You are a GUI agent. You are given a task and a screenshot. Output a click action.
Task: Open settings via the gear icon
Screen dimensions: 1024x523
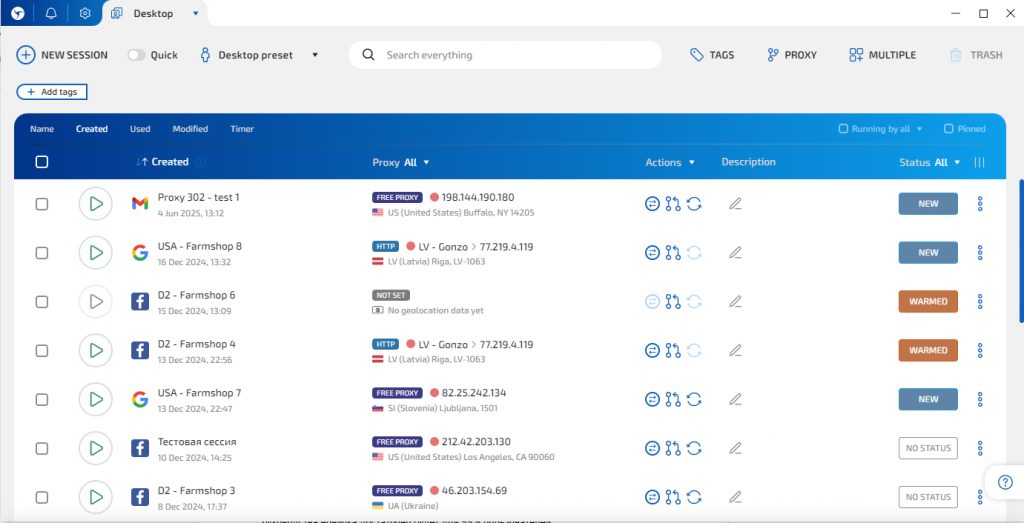tap(85, 13)
